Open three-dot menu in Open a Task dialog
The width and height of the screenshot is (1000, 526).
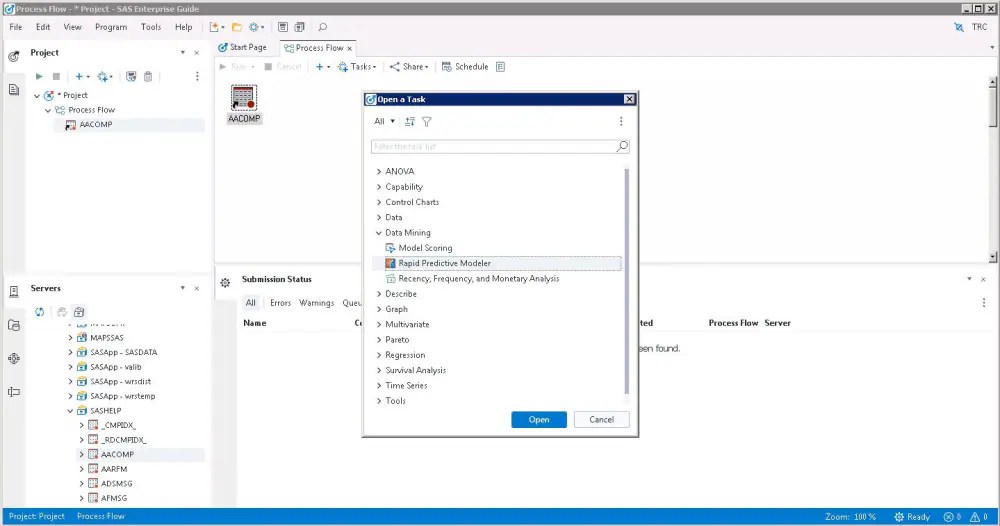(621, 121)
